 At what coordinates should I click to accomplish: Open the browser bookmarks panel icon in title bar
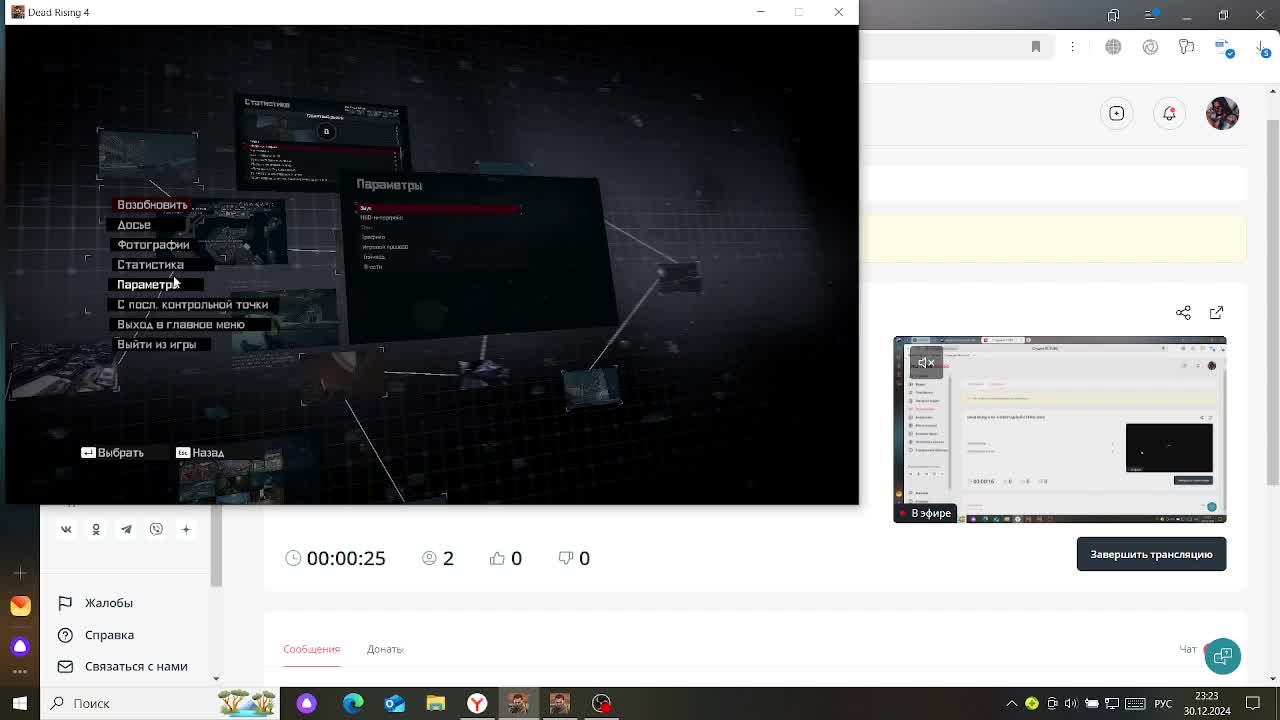[x=1113, y=15]
